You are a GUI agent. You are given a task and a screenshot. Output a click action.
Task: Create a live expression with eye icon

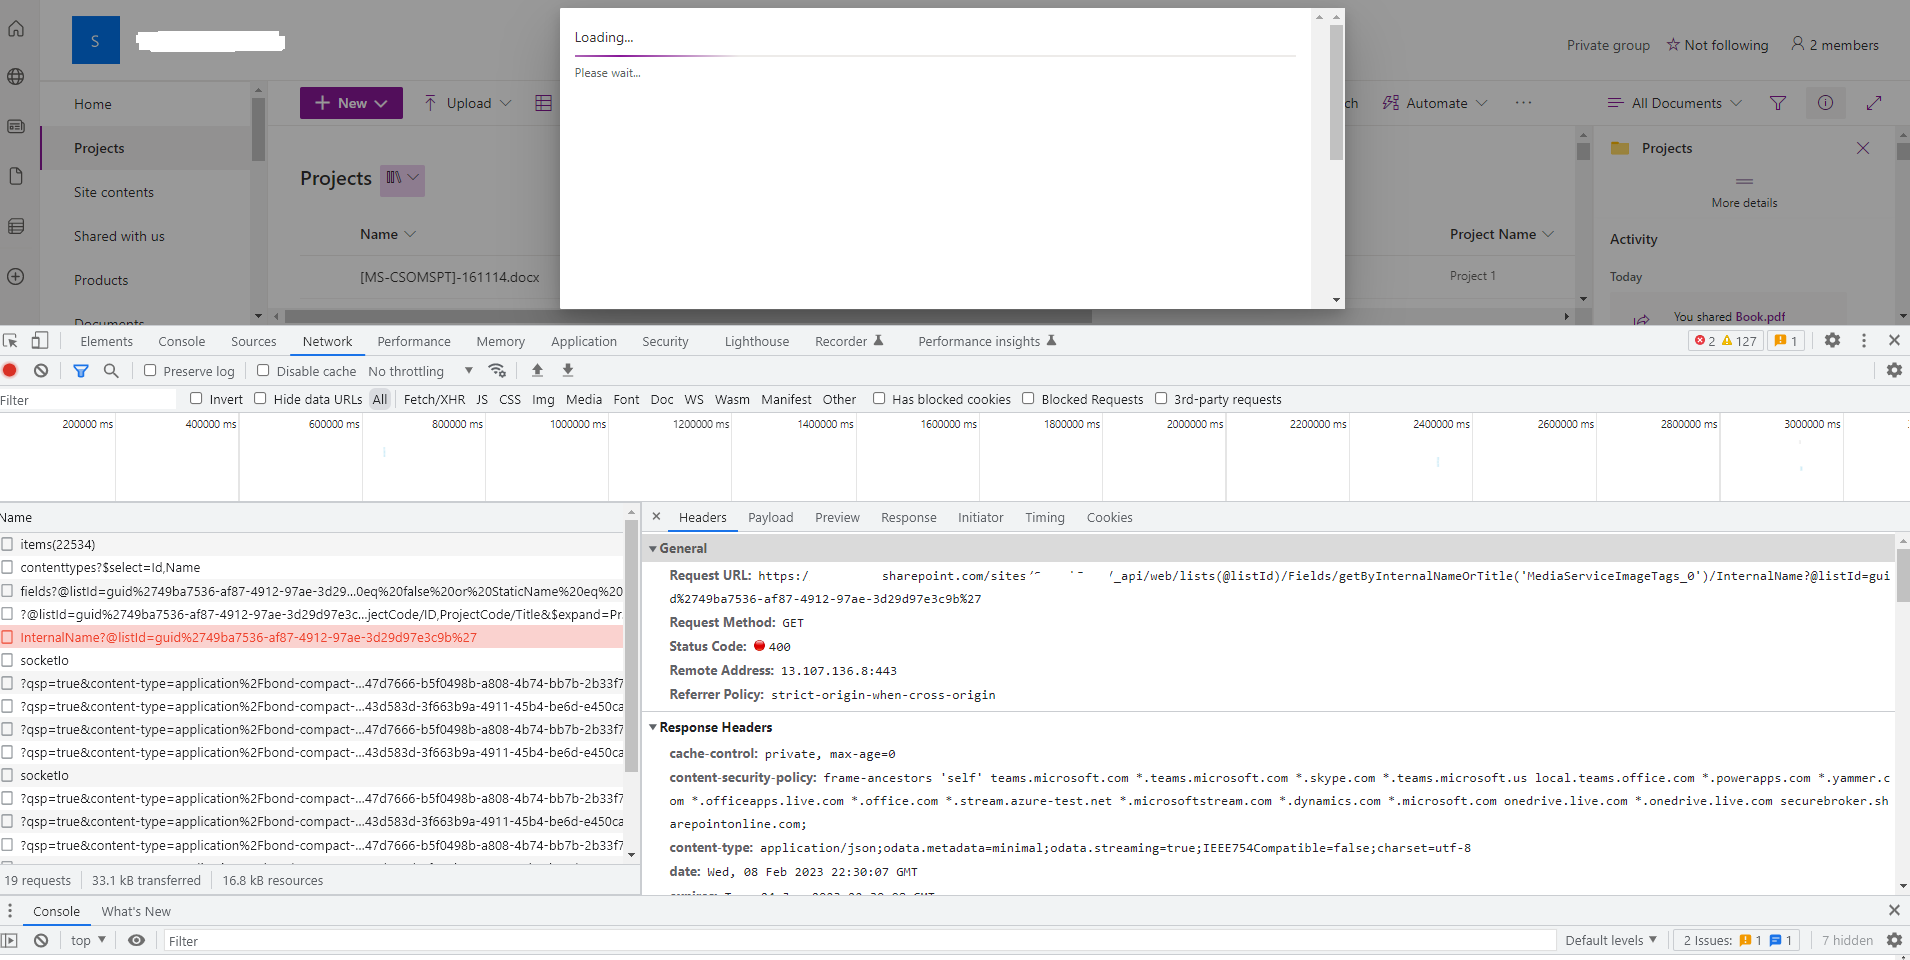coord(137,940)
